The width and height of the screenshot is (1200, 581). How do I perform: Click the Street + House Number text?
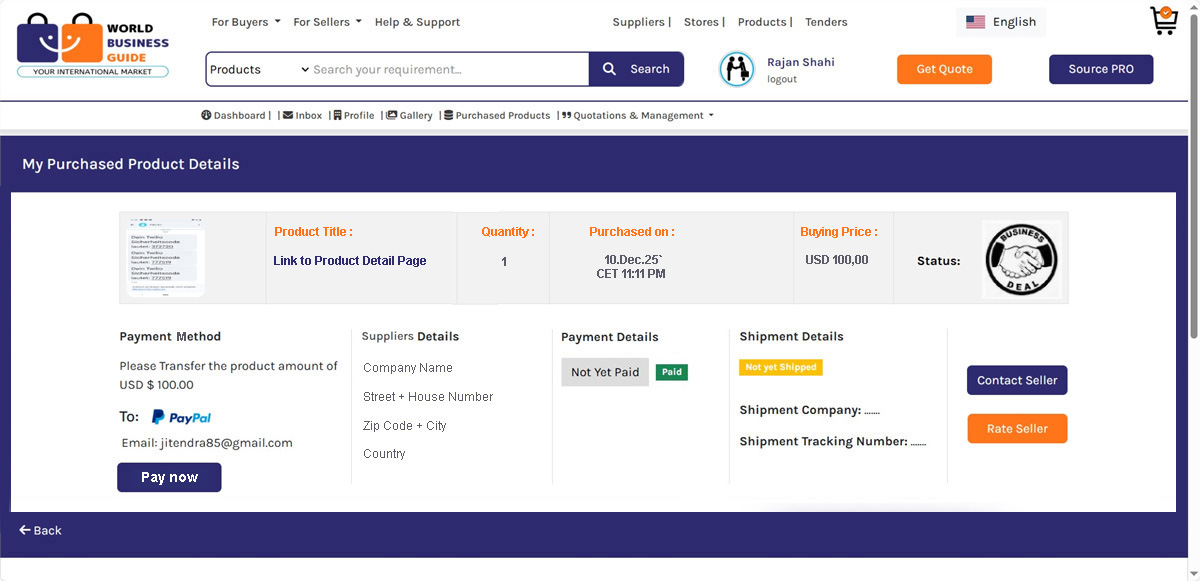pyautogui.click(x=428, y=397)
